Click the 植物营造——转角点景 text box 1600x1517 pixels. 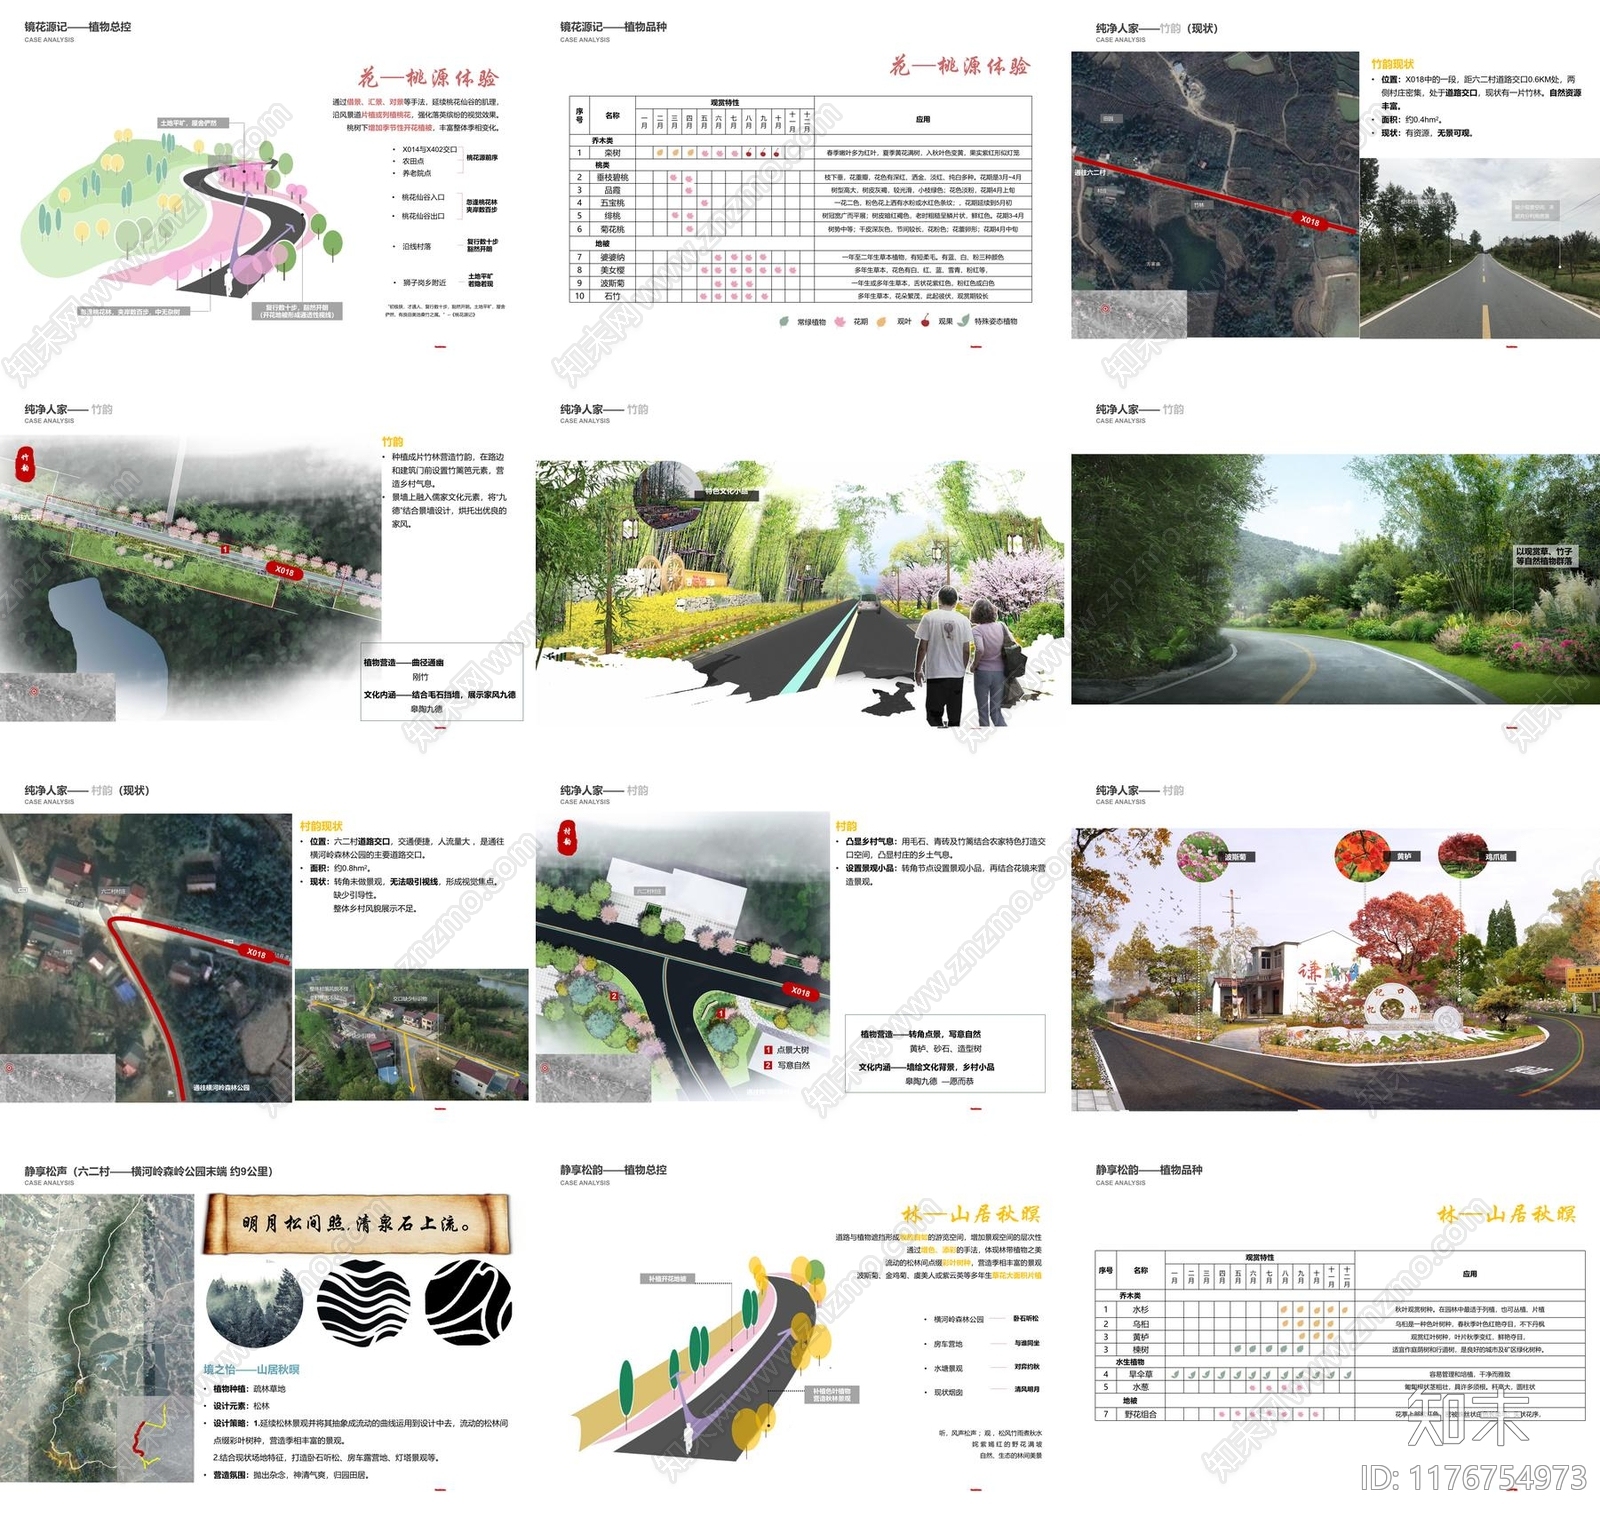coord(945,1053)
